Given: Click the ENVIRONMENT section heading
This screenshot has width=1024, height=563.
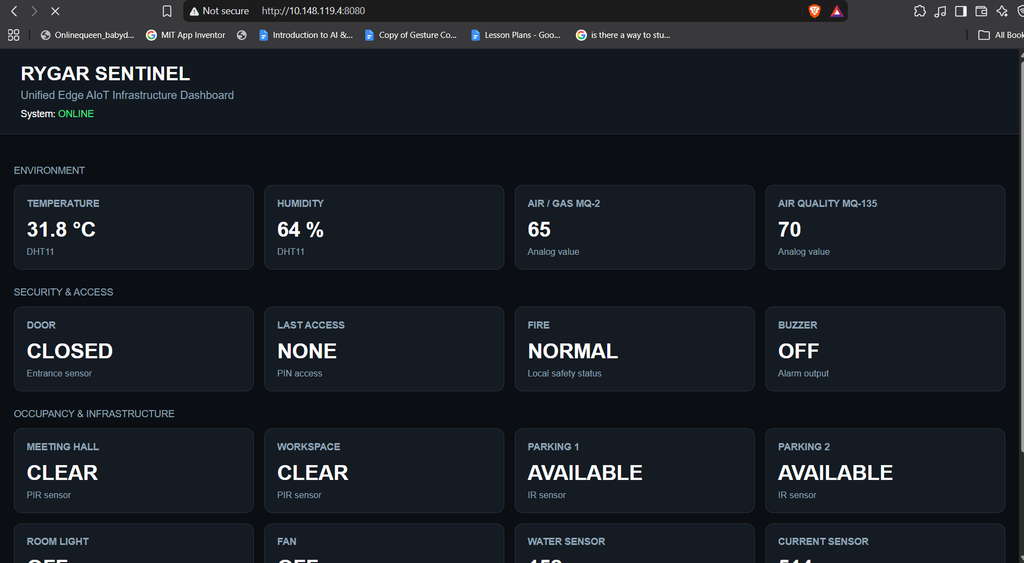Looking at the screenshot, I should (x=49, y=170).
